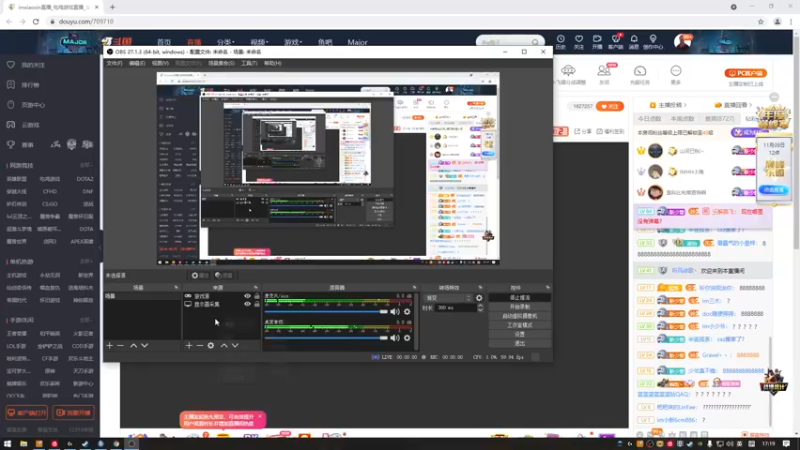The width and height of the screenshot is (800, 450).
Task: Open friends icon in Douyu room toolbar
Action: click(604, 74)
